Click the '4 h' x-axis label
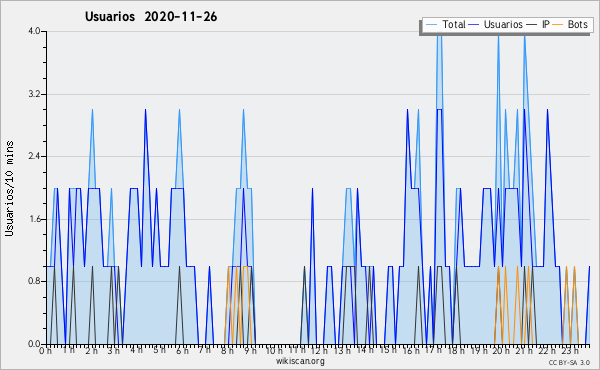 (136, 350)
